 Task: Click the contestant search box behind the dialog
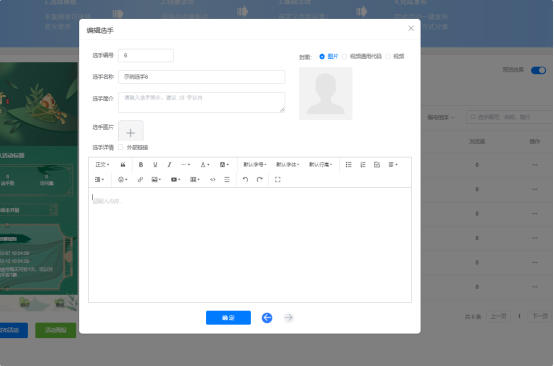(509, 117)
